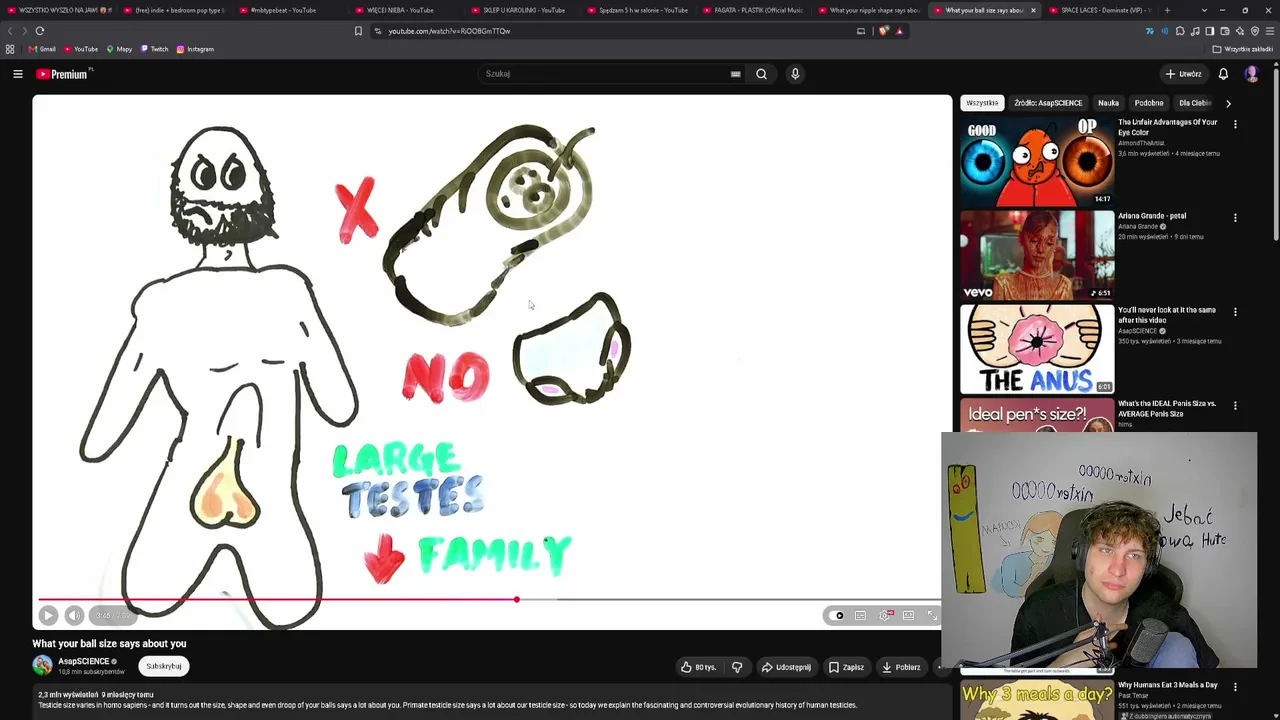
Task: Select the Wszystkie filter chip
Action: click(982, 103)
